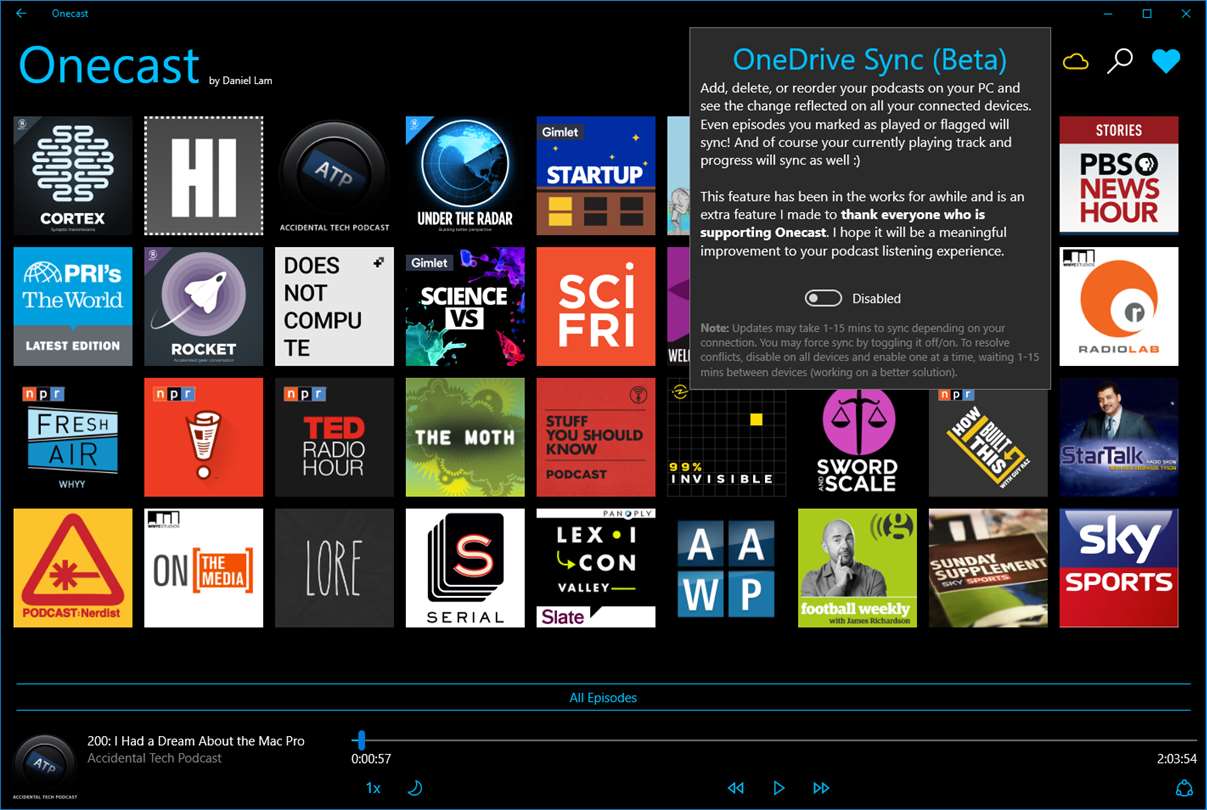The width and height of the screenshot is (1207, 810).
Task: Open Football Weekly podcast tile
Action: point(857,568)
